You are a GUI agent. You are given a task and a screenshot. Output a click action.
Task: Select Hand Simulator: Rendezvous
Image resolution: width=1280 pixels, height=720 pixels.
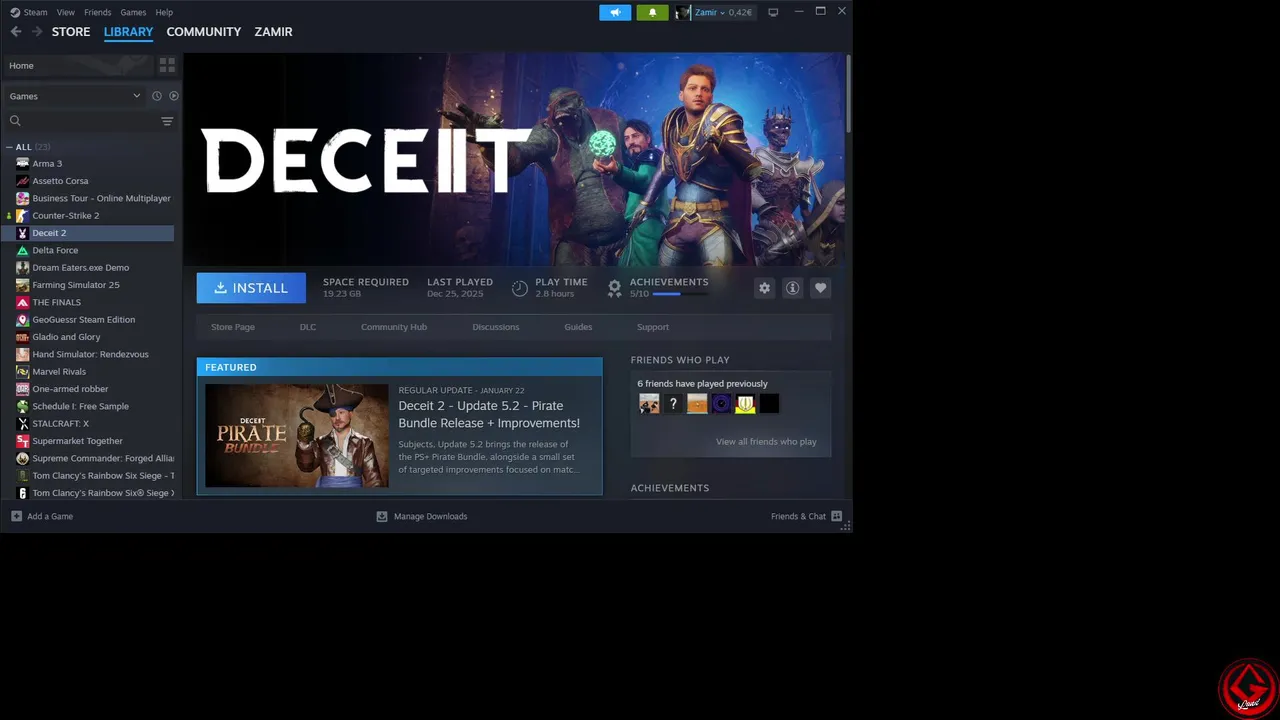point(90,354)
